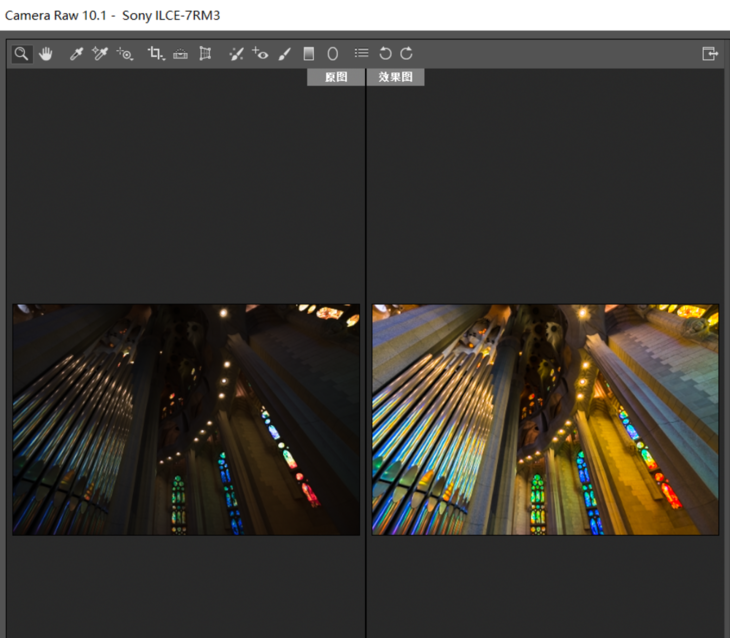This screenshot has width=730, height=638.
Task: Rotate image counterclockwise
Action: click(385, 54)
